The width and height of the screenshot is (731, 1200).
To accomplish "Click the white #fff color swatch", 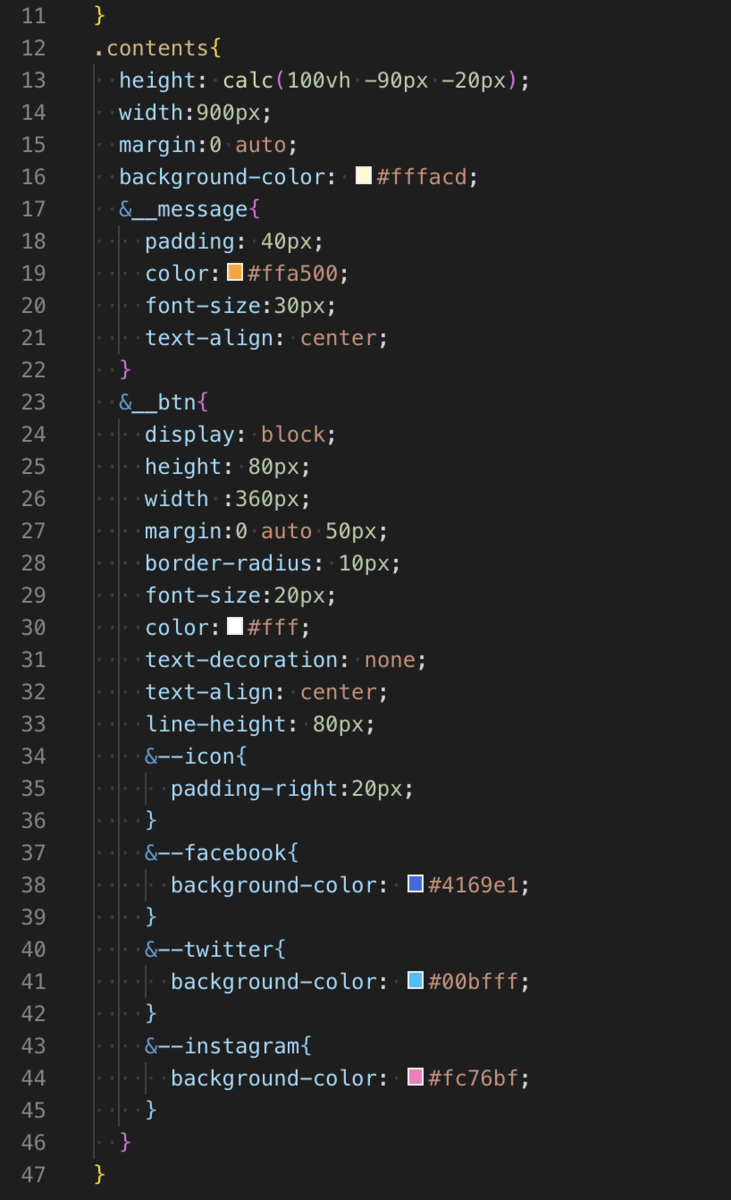I will coord(235,627).
